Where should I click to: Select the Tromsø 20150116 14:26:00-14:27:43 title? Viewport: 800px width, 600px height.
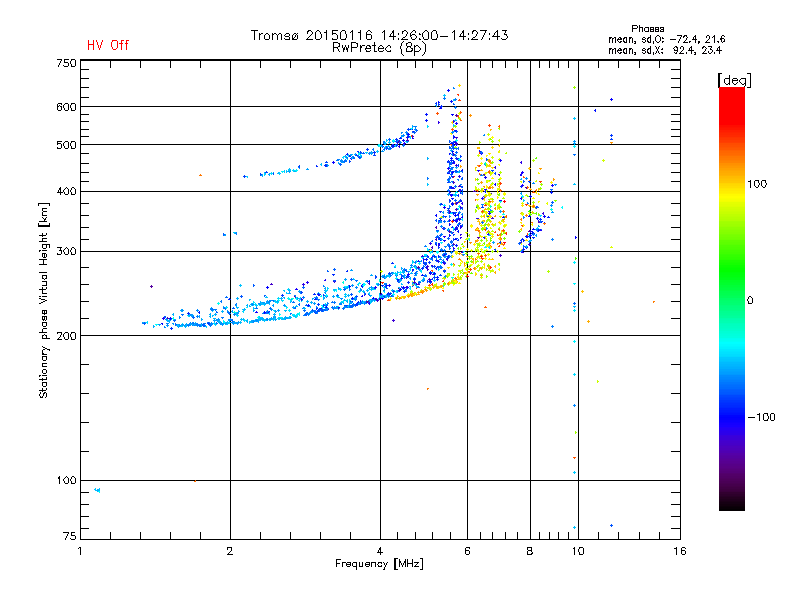coord(379,35)
